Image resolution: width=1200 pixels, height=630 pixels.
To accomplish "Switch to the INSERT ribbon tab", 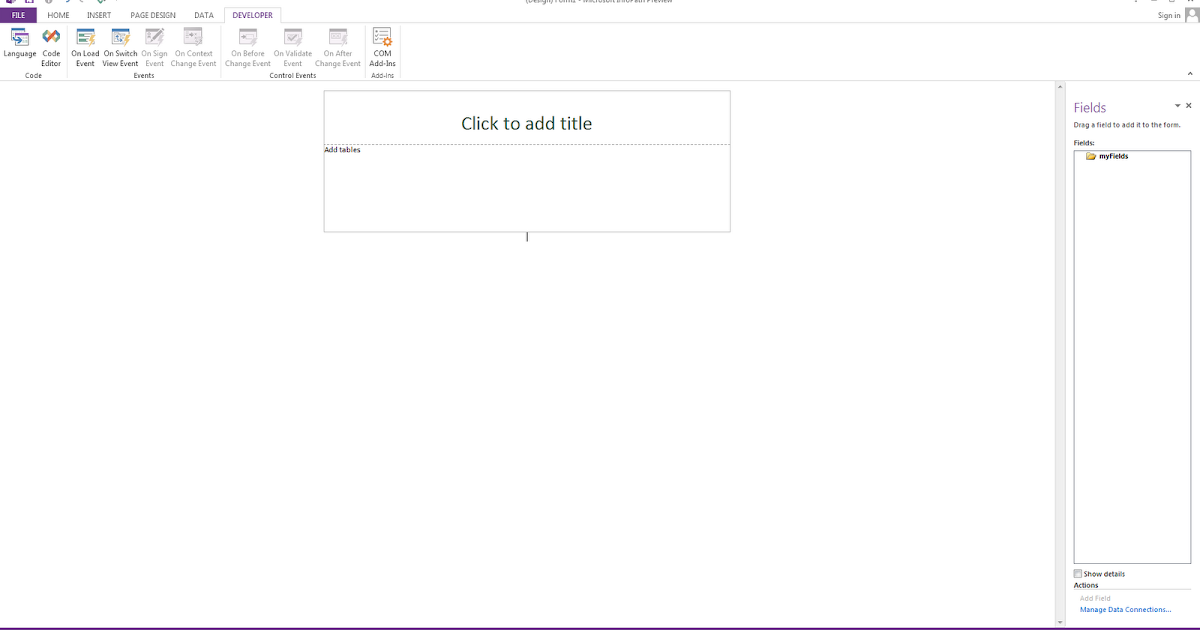I will tap(99, 15).
